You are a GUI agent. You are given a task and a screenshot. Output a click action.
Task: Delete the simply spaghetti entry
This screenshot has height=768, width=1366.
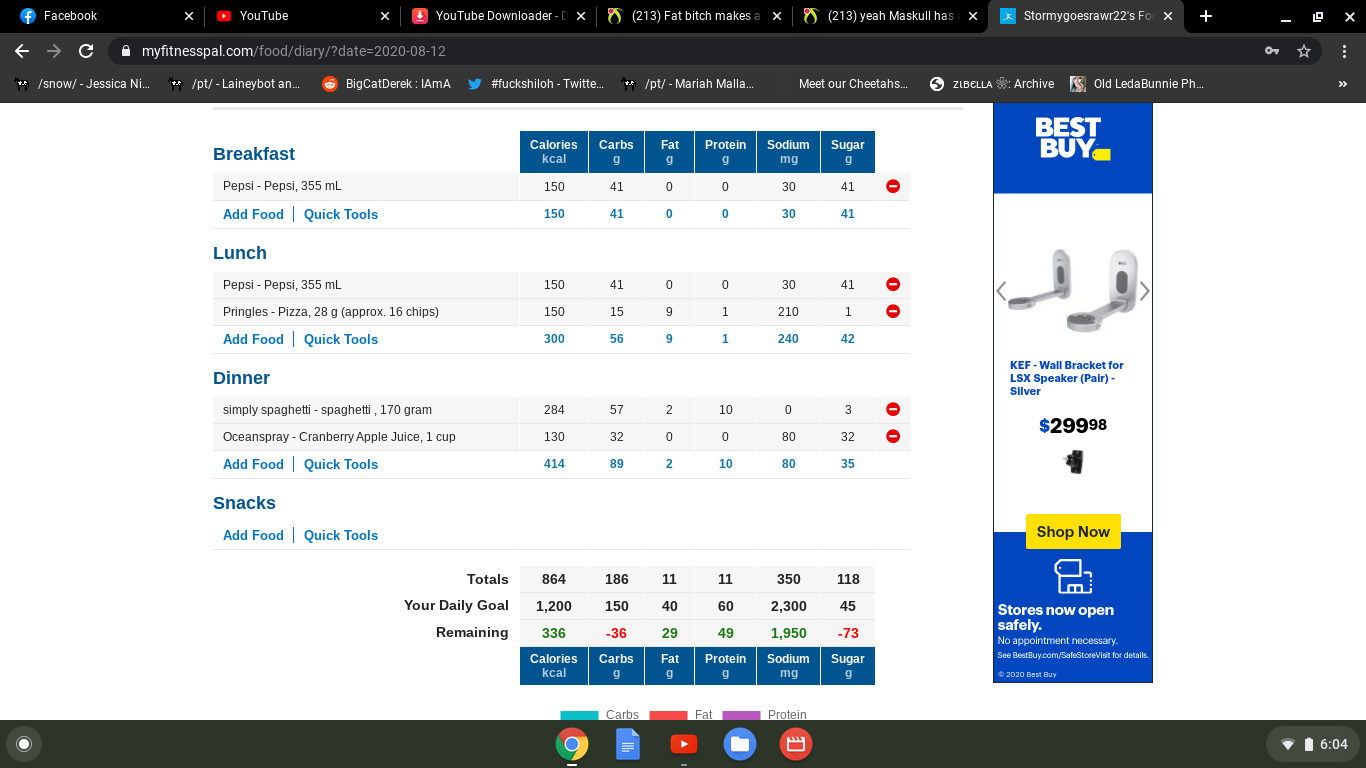[893, 409]
